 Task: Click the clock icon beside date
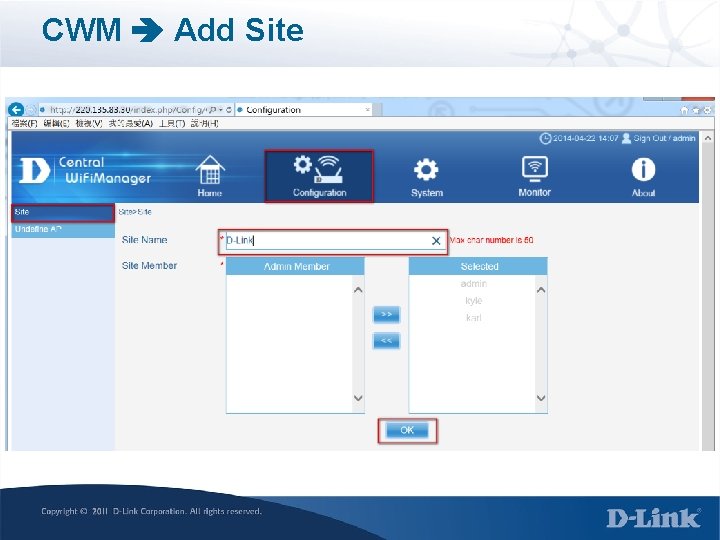coord(545,138)
